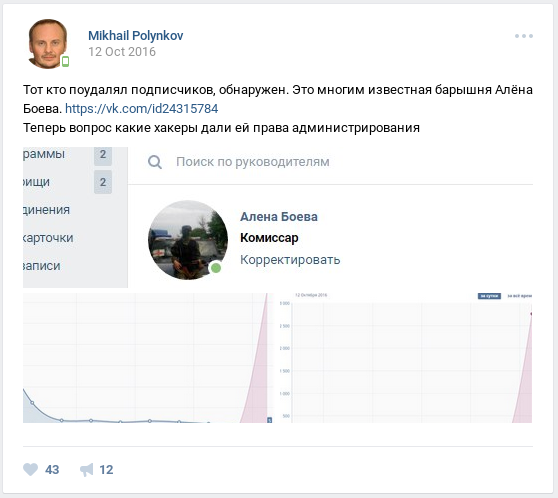Screen dimensions: 558x498
Task: Click the magnifier icon in managers search
Action: [155, 162]
